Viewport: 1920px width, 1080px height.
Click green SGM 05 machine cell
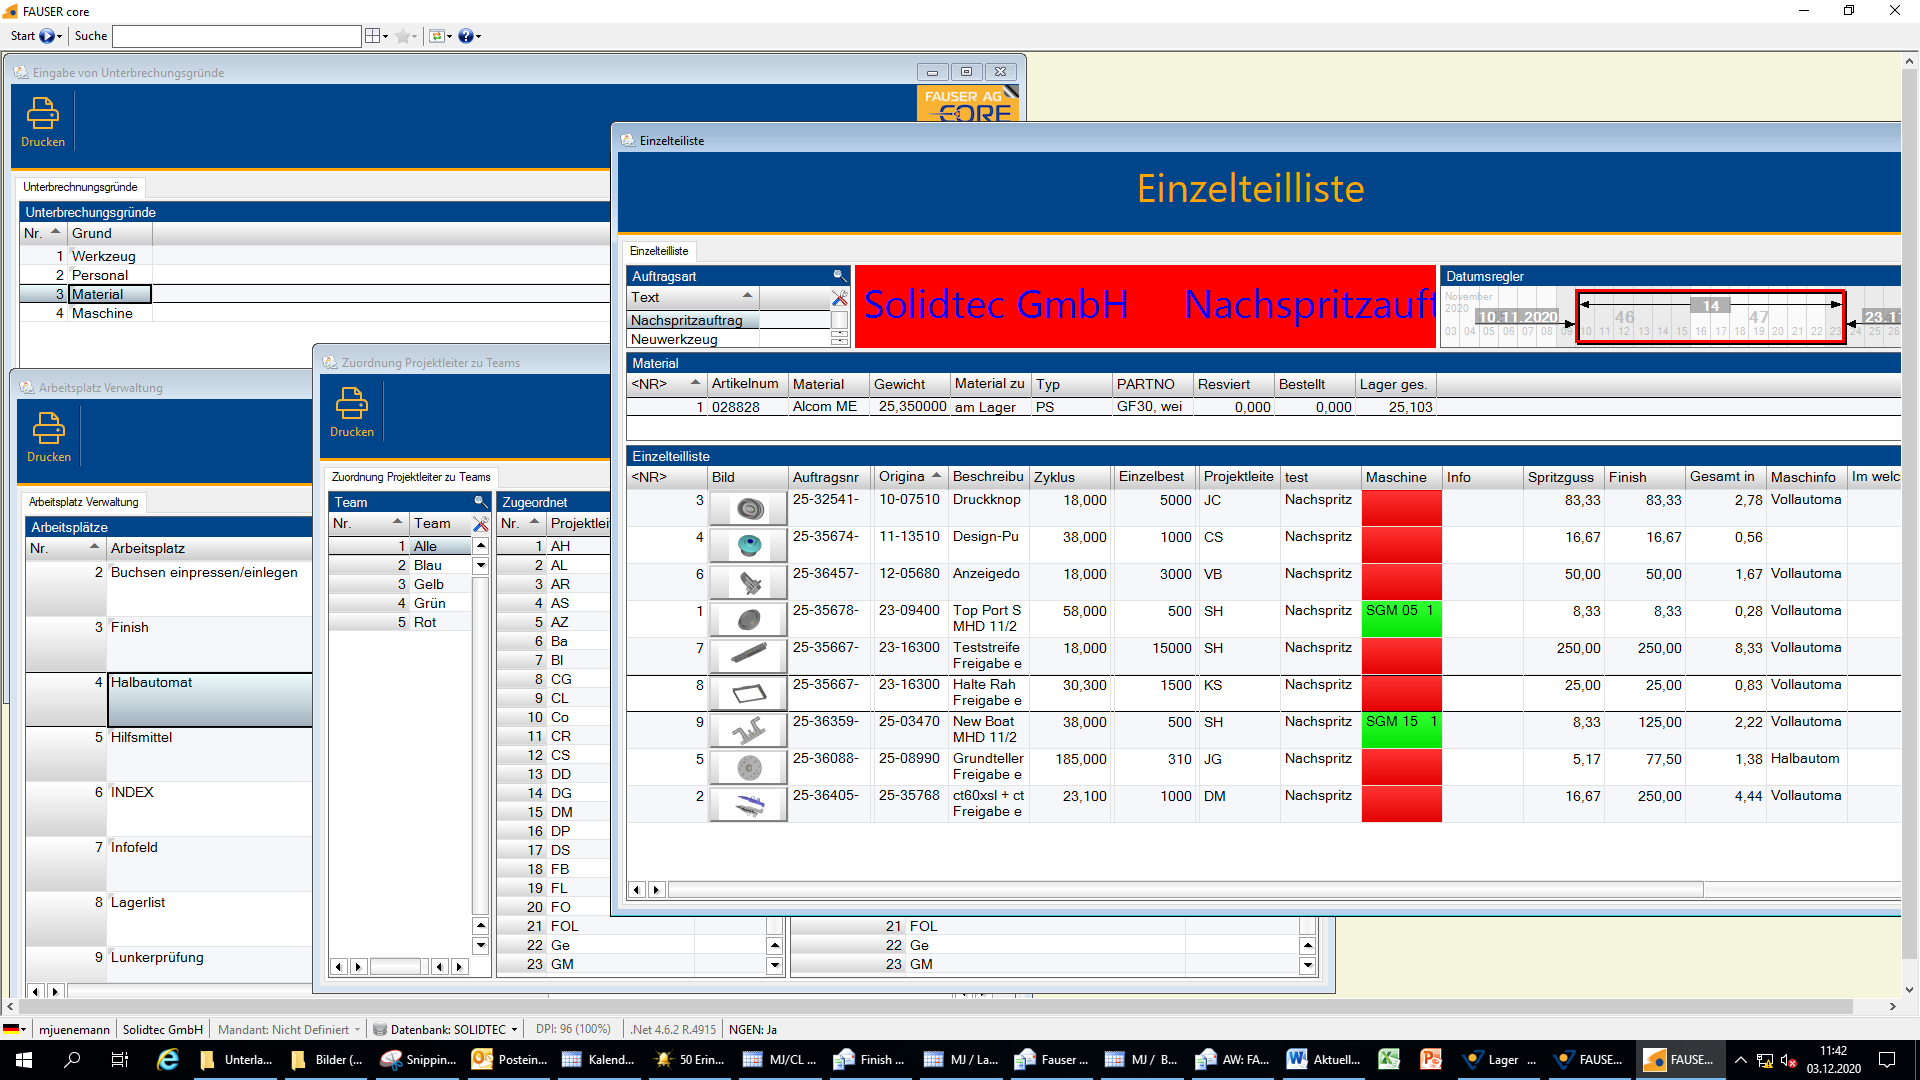pyautogui.click(x=1402, y=619)
